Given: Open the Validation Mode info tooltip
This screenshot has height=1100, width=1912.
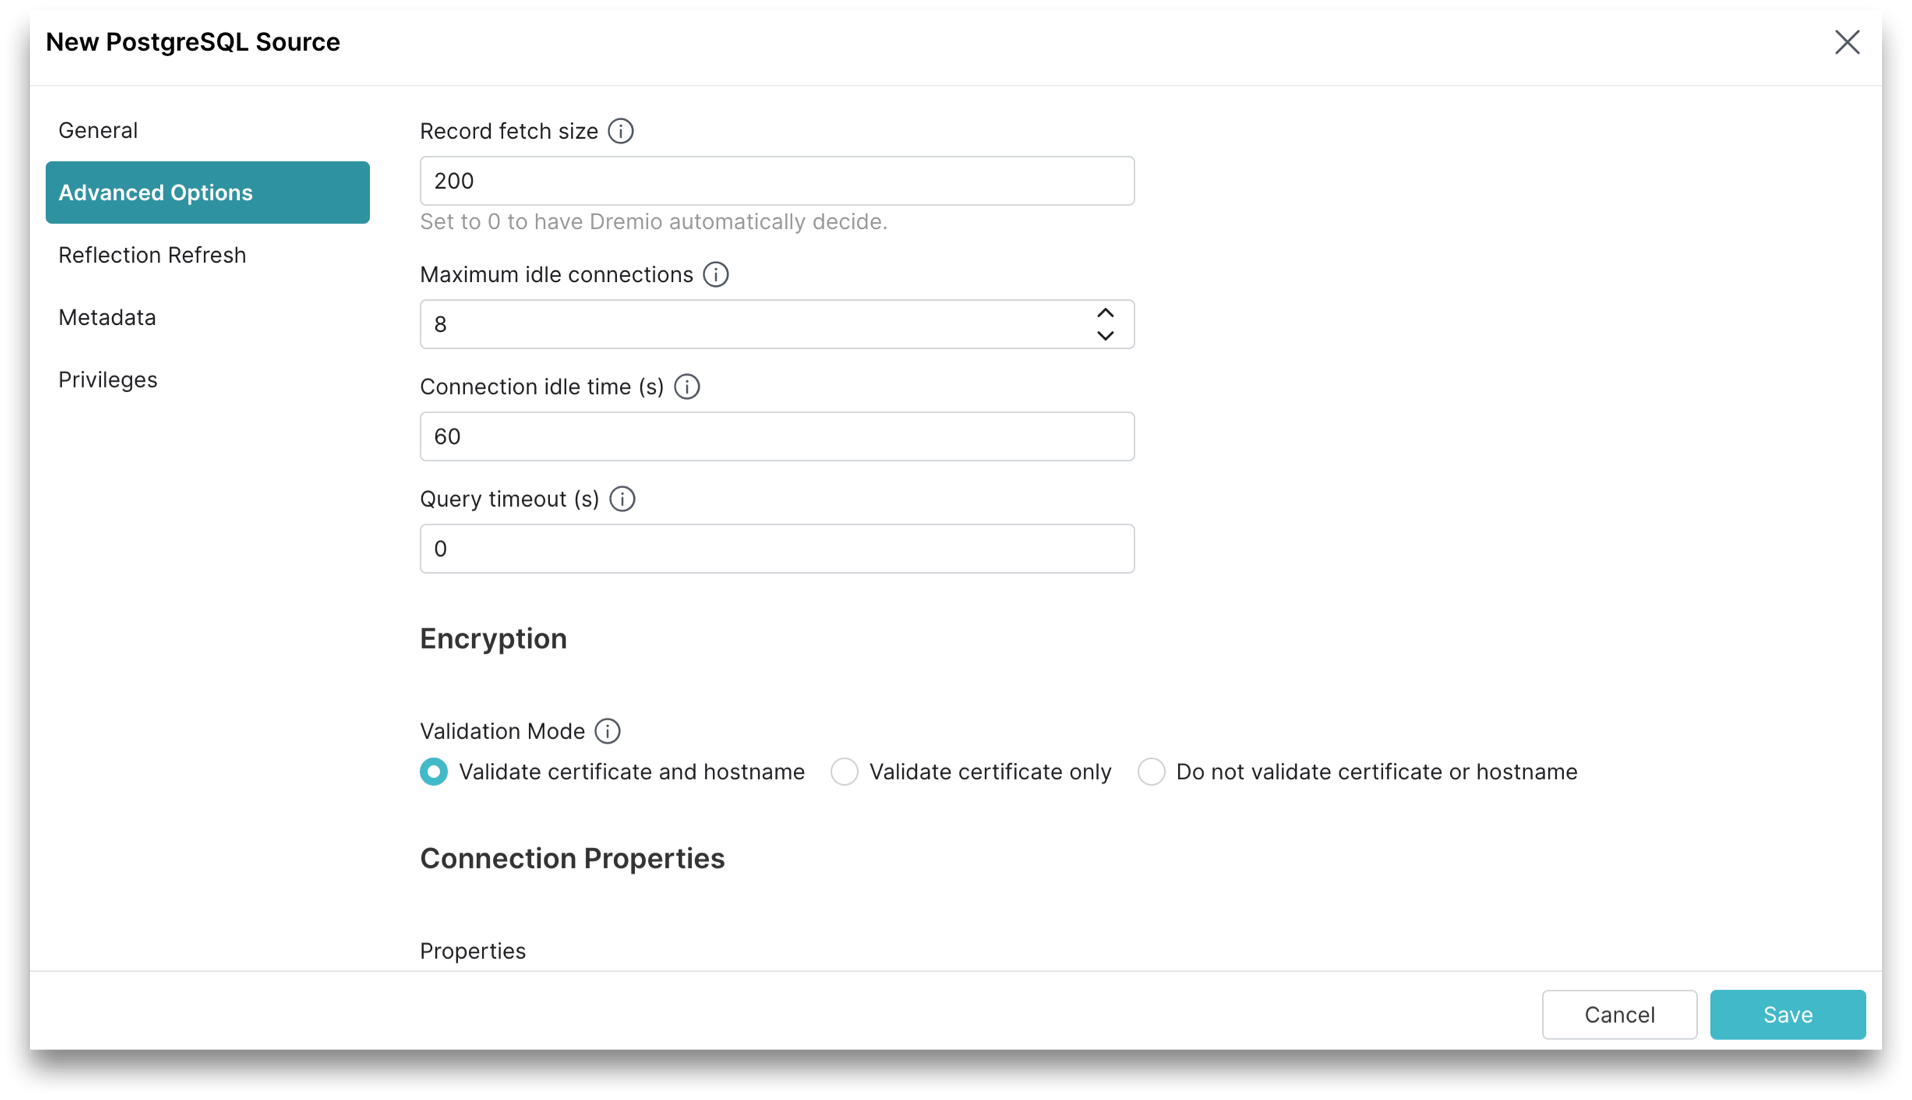Looking at the screenshot, I should pyautogui.click(x=607, y=731).
